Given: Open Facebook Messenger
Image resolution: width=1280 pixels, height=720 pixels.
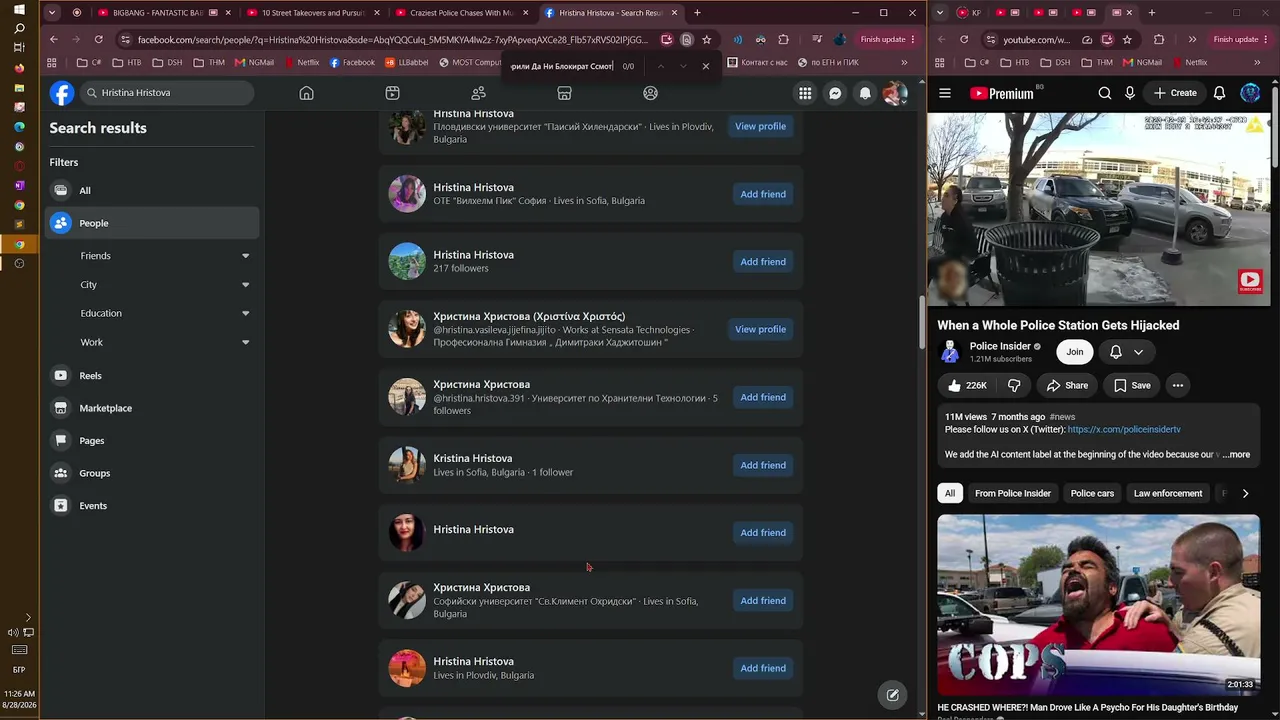Looking at the screenshot, I should (835, 93).
